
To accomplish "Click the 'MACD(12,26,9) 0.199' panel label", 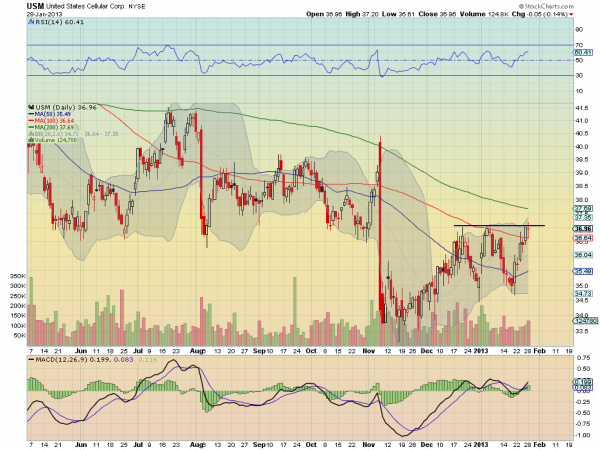I will pos(70,360).
